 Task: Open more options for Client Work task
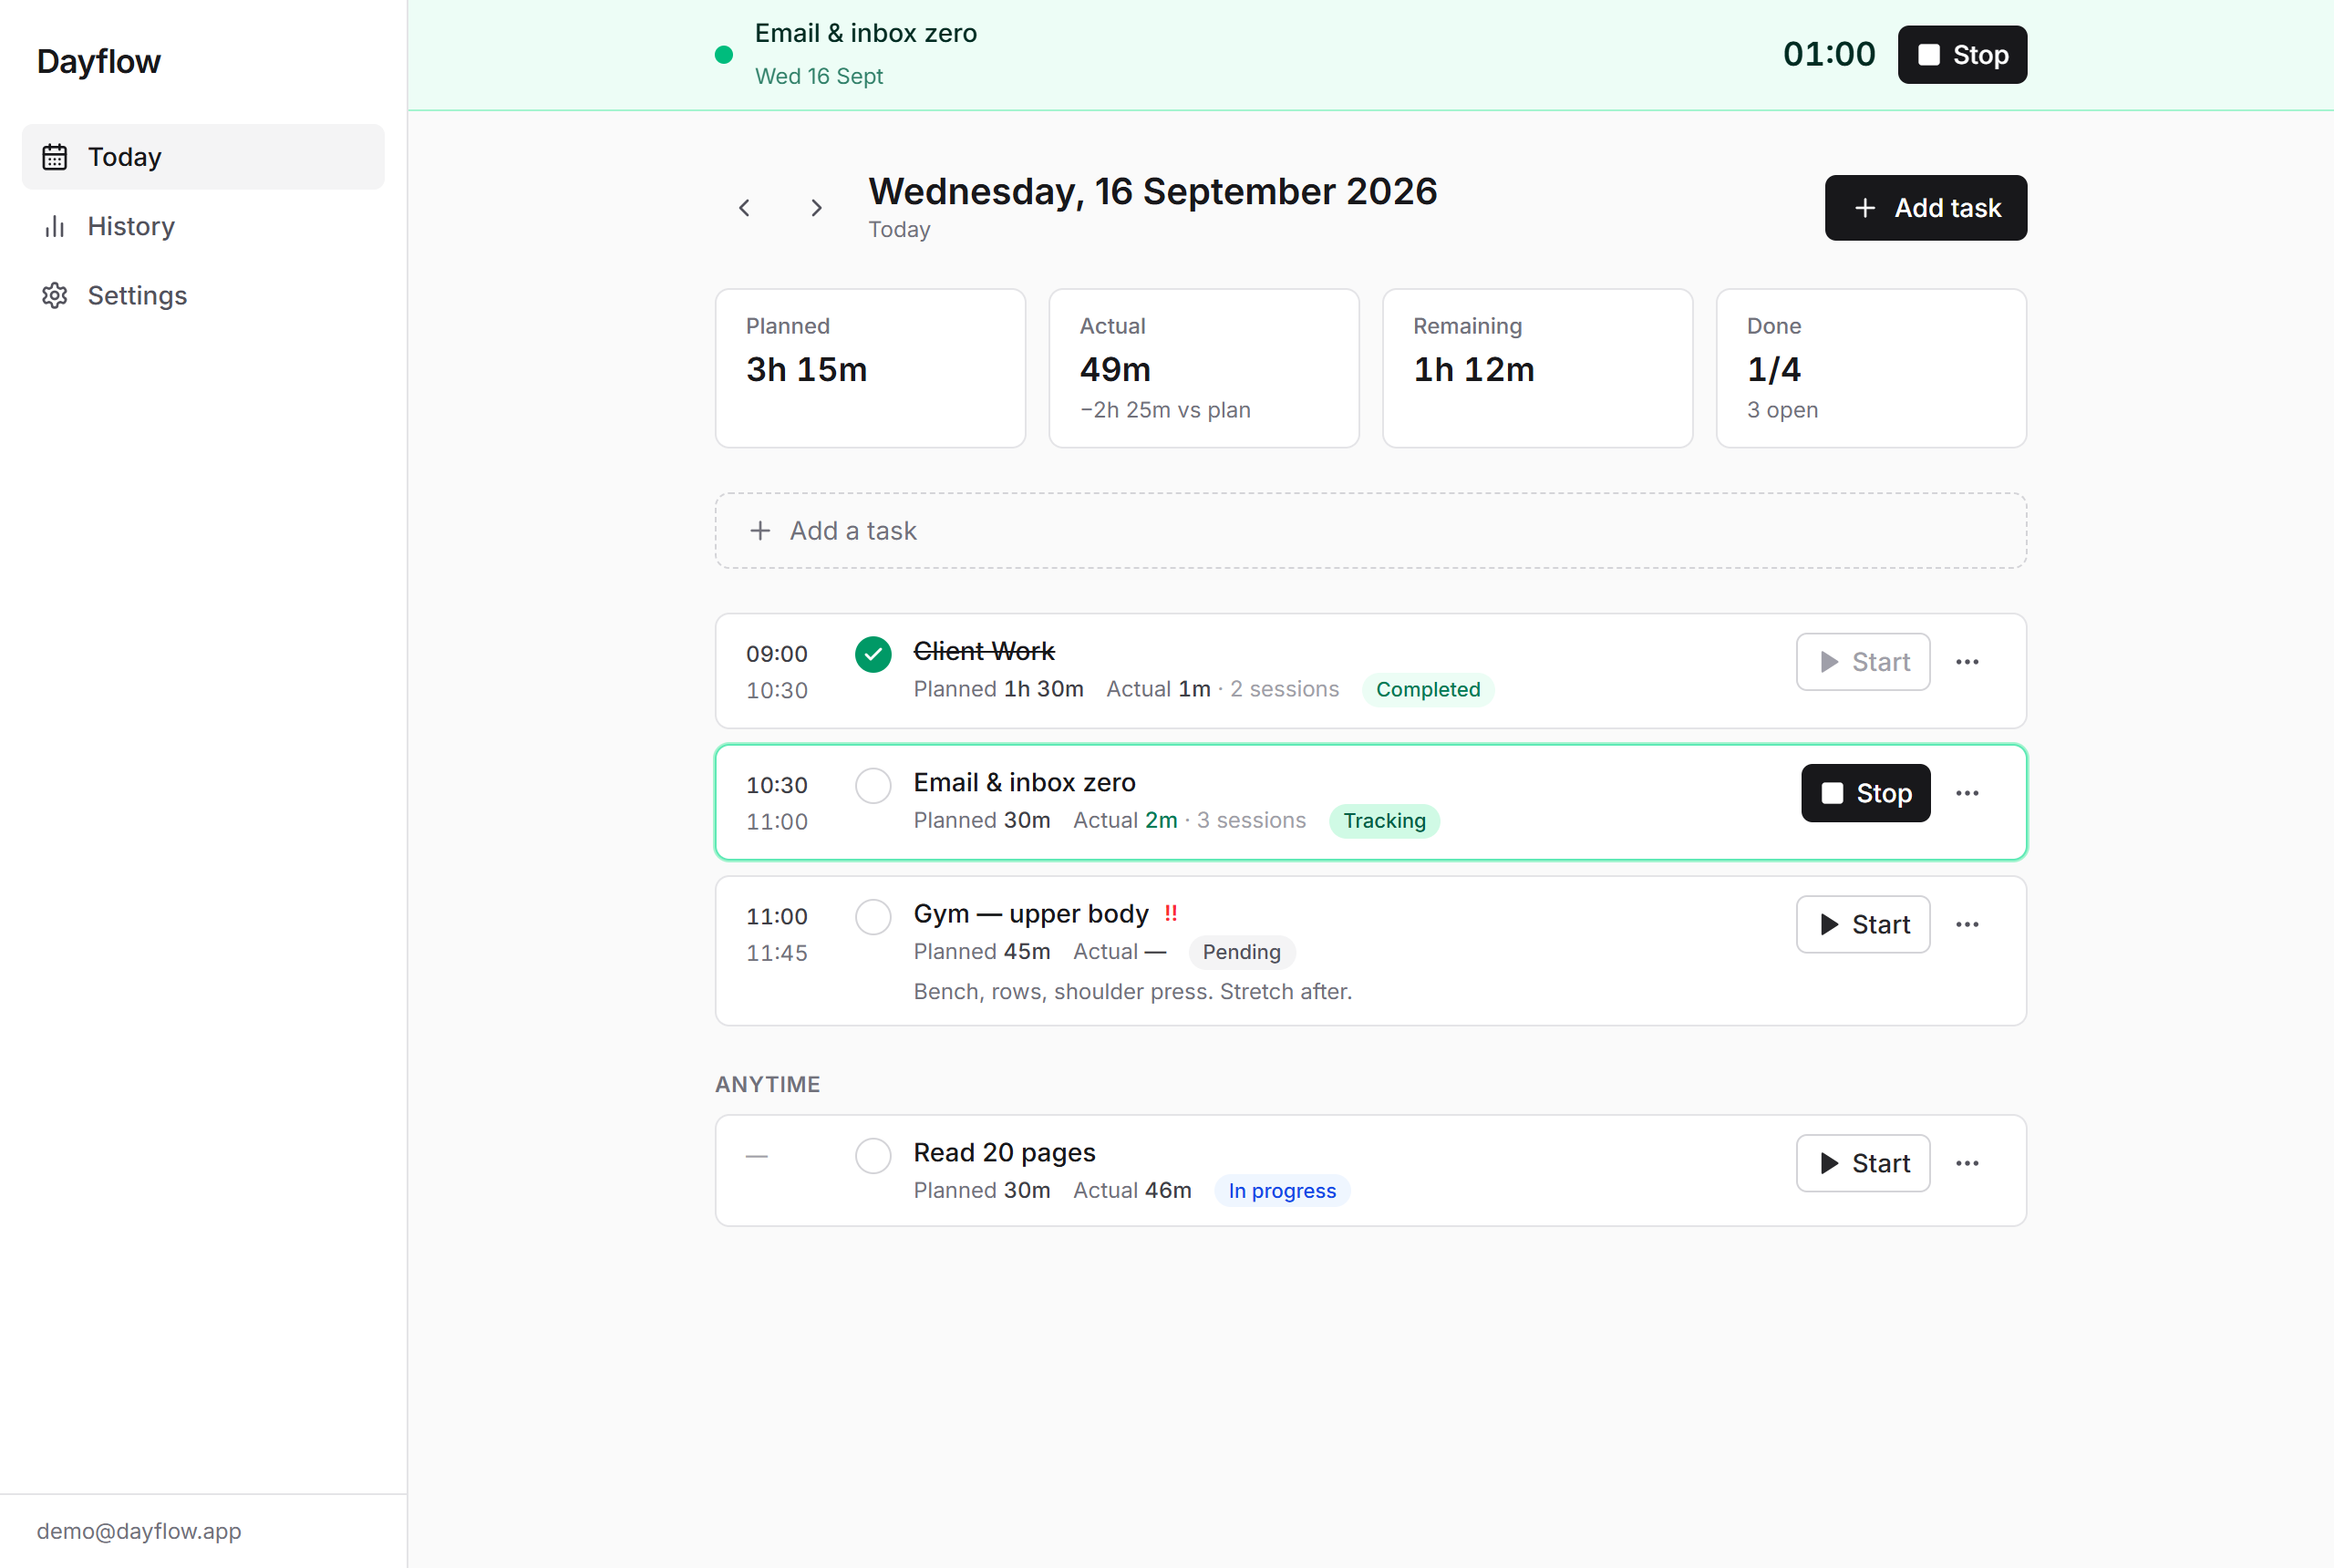tap(1967, 662)
